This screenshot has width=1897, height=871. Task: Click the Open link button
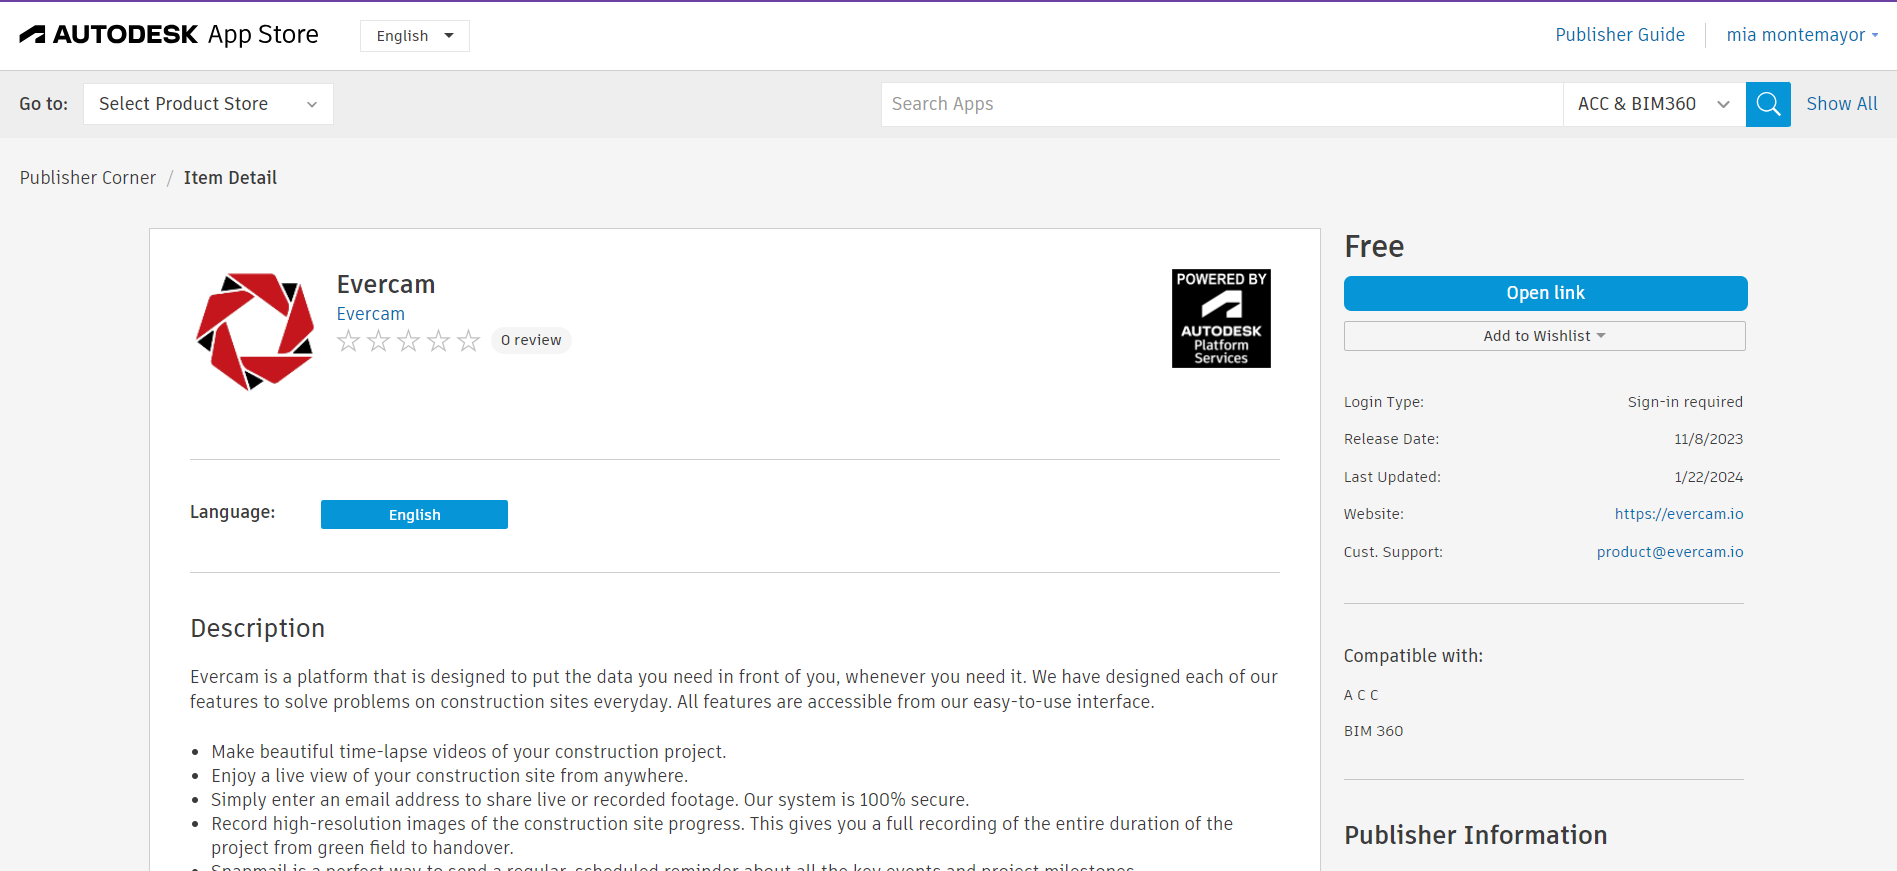pyautogui.click(x=1546, y=293)
